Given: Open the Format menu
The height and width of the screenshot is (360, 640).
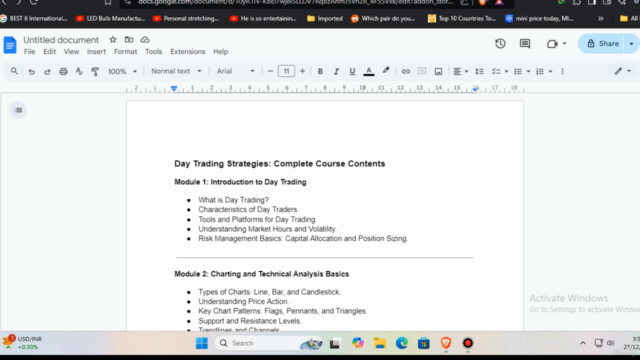Looking at the screenshot, I should 125,51.
